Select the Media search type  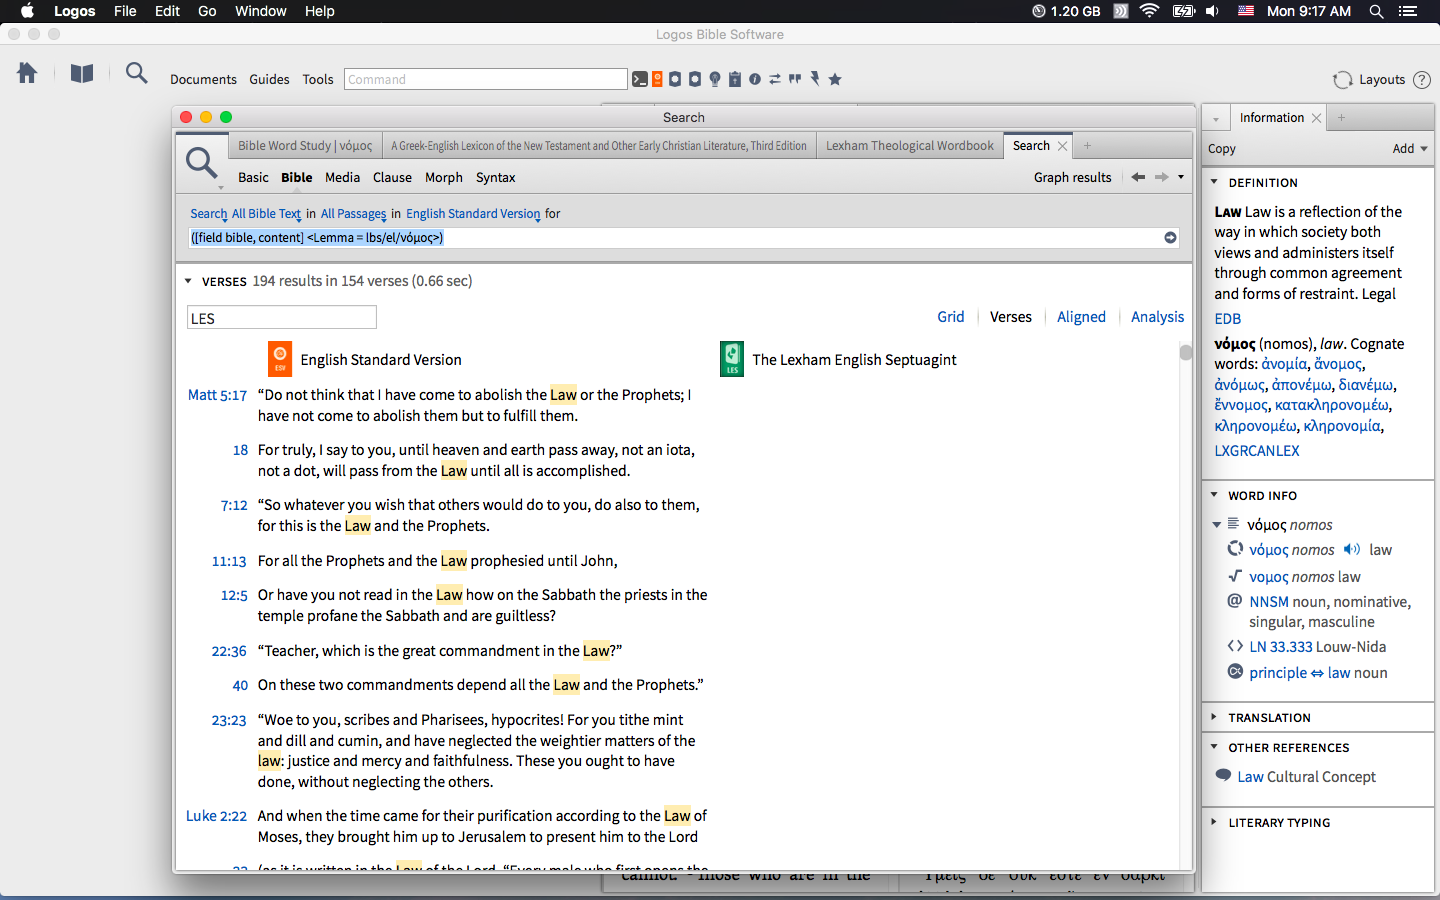[x=342, y=177]
